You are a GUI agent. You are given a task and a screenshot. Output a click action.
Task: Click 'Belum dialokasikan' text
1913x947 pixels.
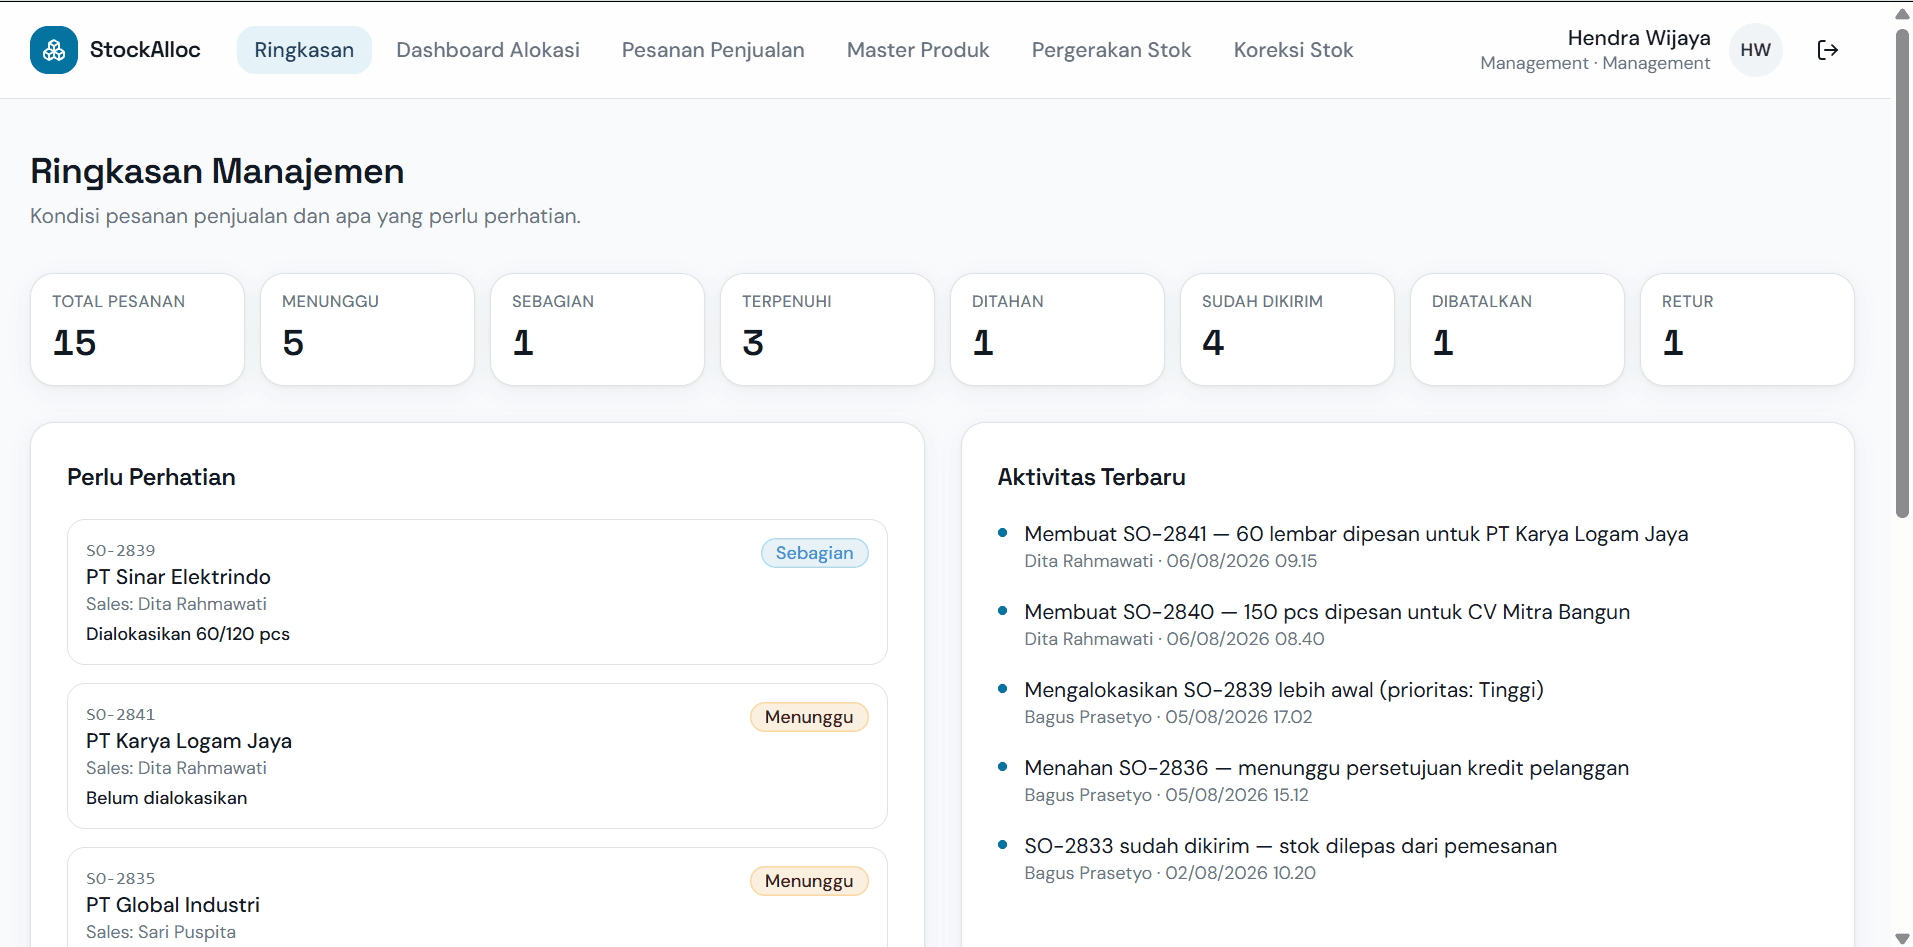click(x=166, y=798)
